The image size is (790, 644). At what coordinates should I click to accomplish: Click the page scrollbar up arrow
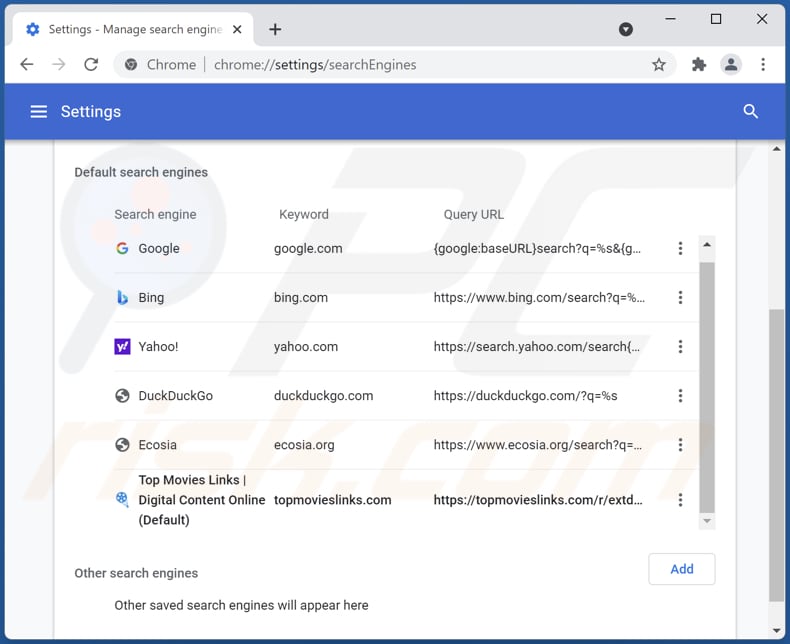pos(776,149)
